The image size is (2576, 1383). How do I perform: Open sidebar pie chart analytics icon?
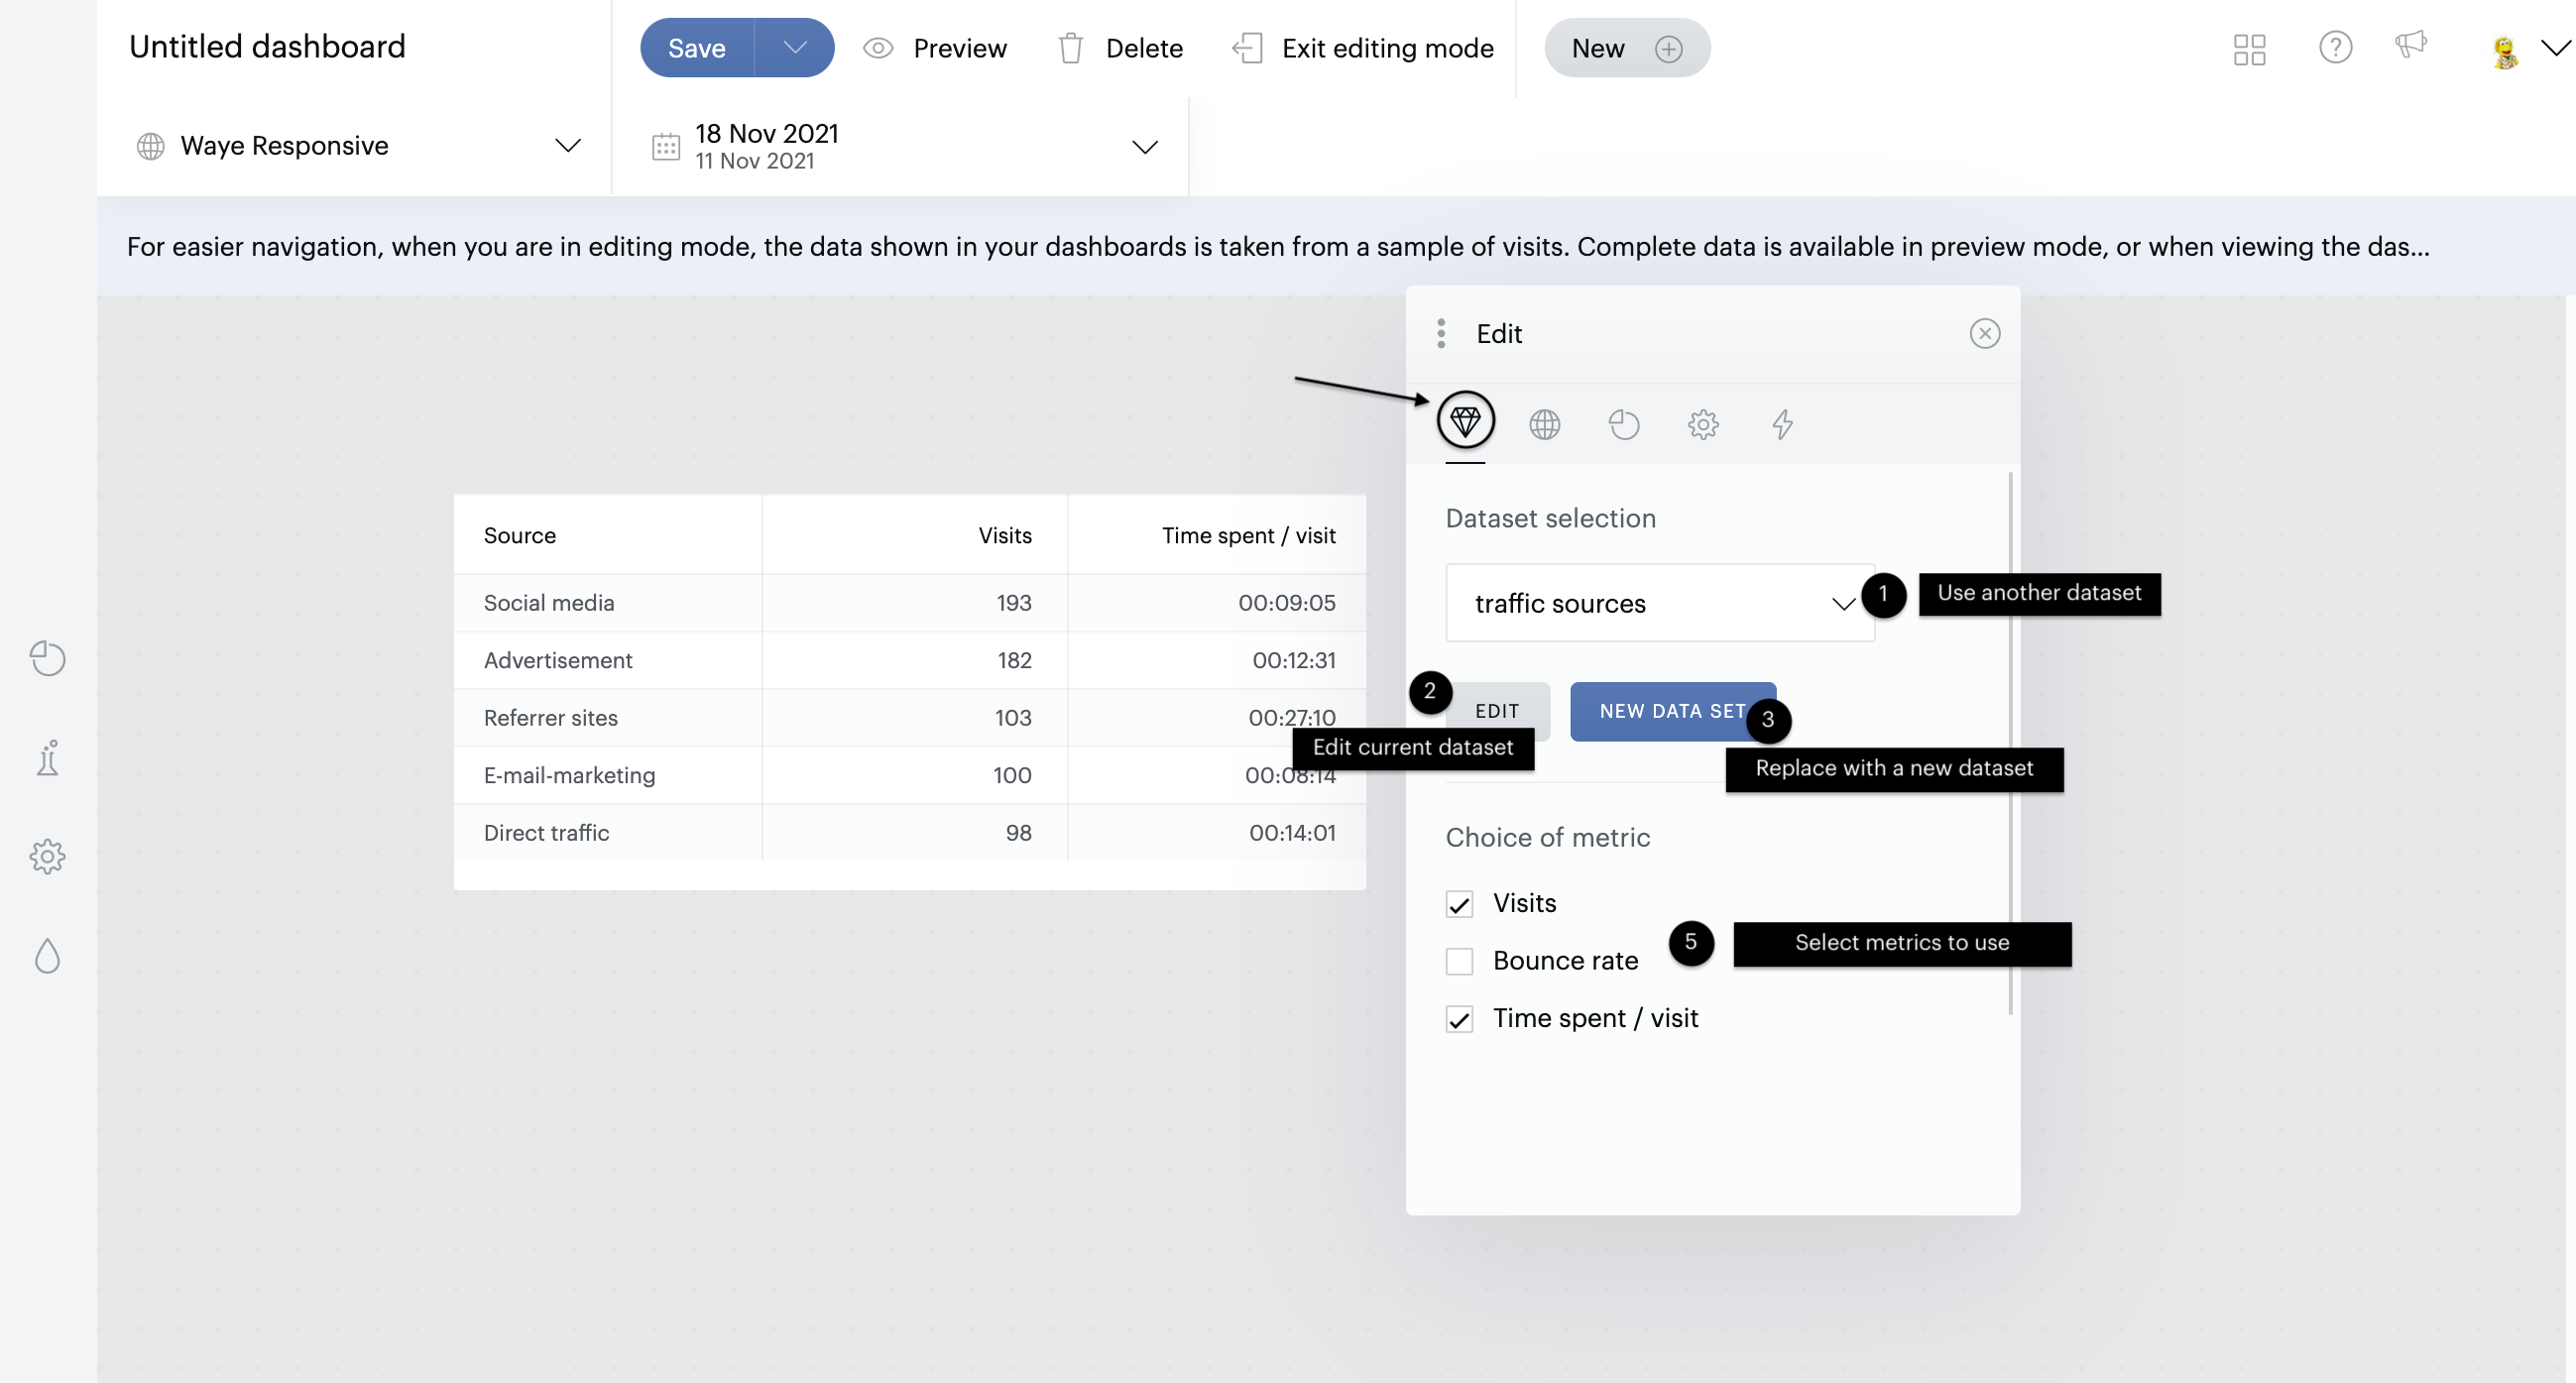click(x=47, y=658)
